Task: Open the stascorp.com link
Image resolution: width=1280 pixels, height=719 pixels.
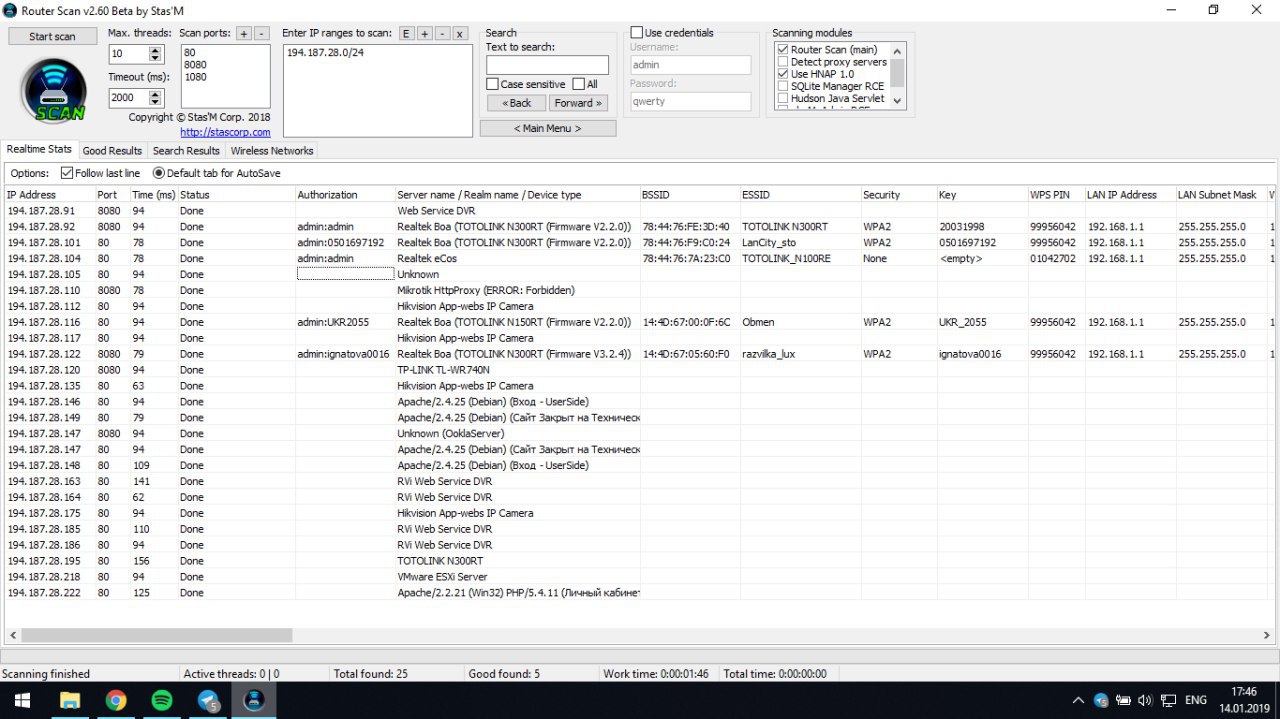Action: (225, 132)
